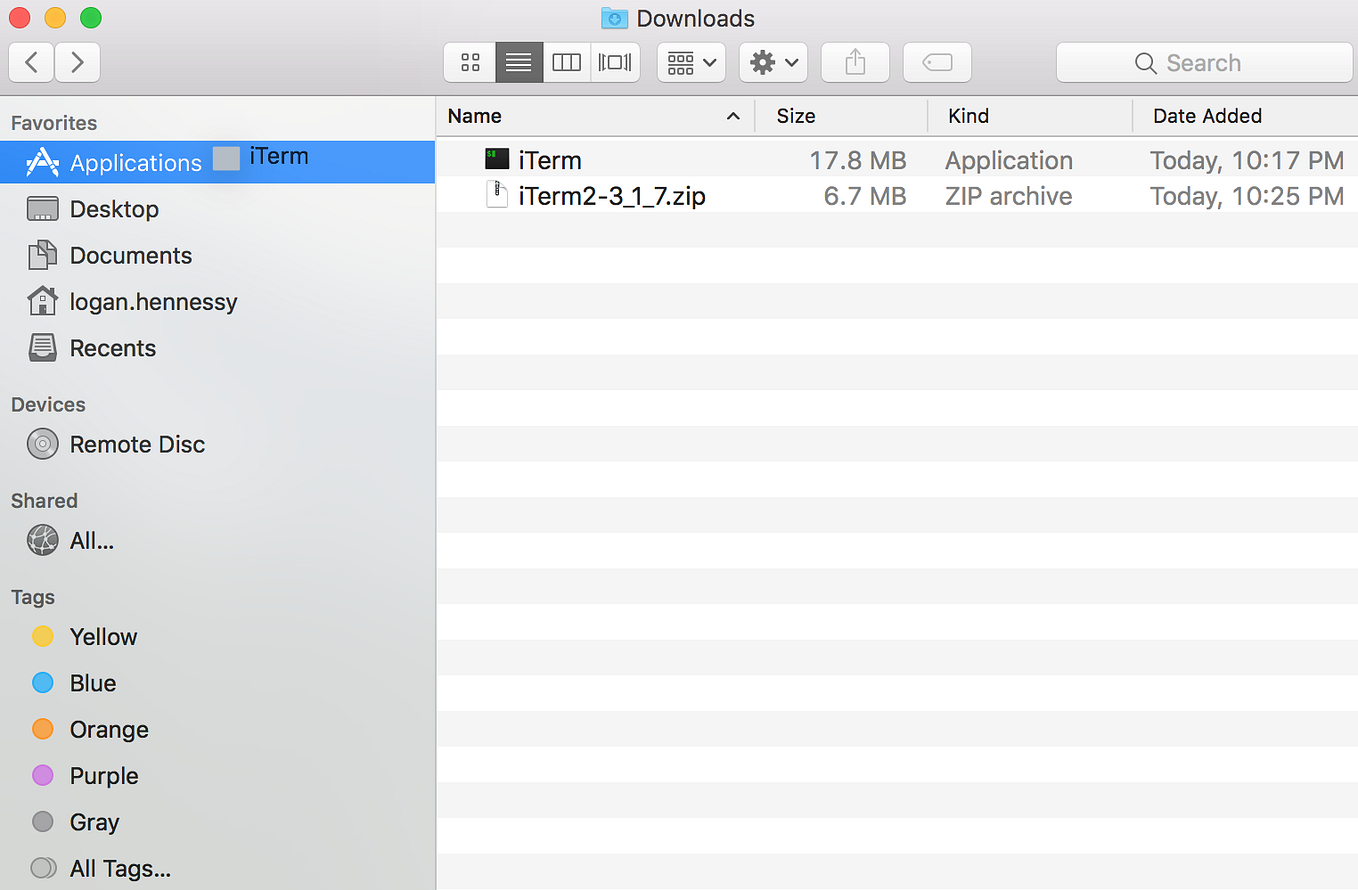Click the Remote Disc icon
Screen dimensions: 1358x890
pos(43,444)
